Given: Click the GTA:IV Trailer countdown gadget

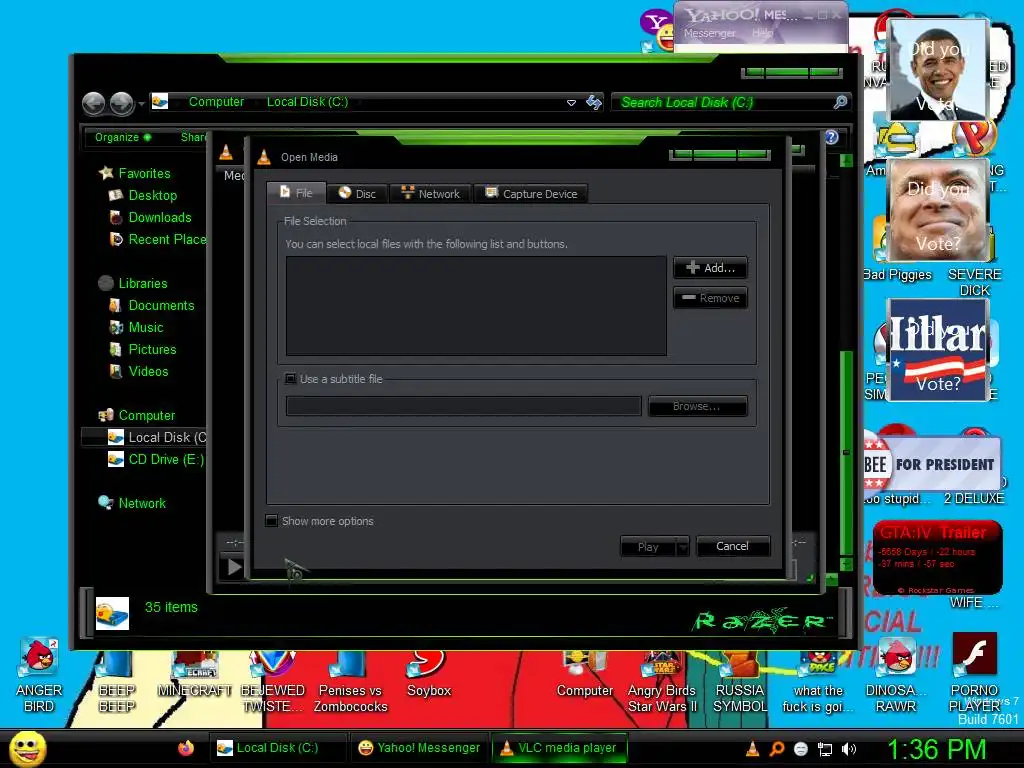Looking at the screenshot, I should coord(937,558).
